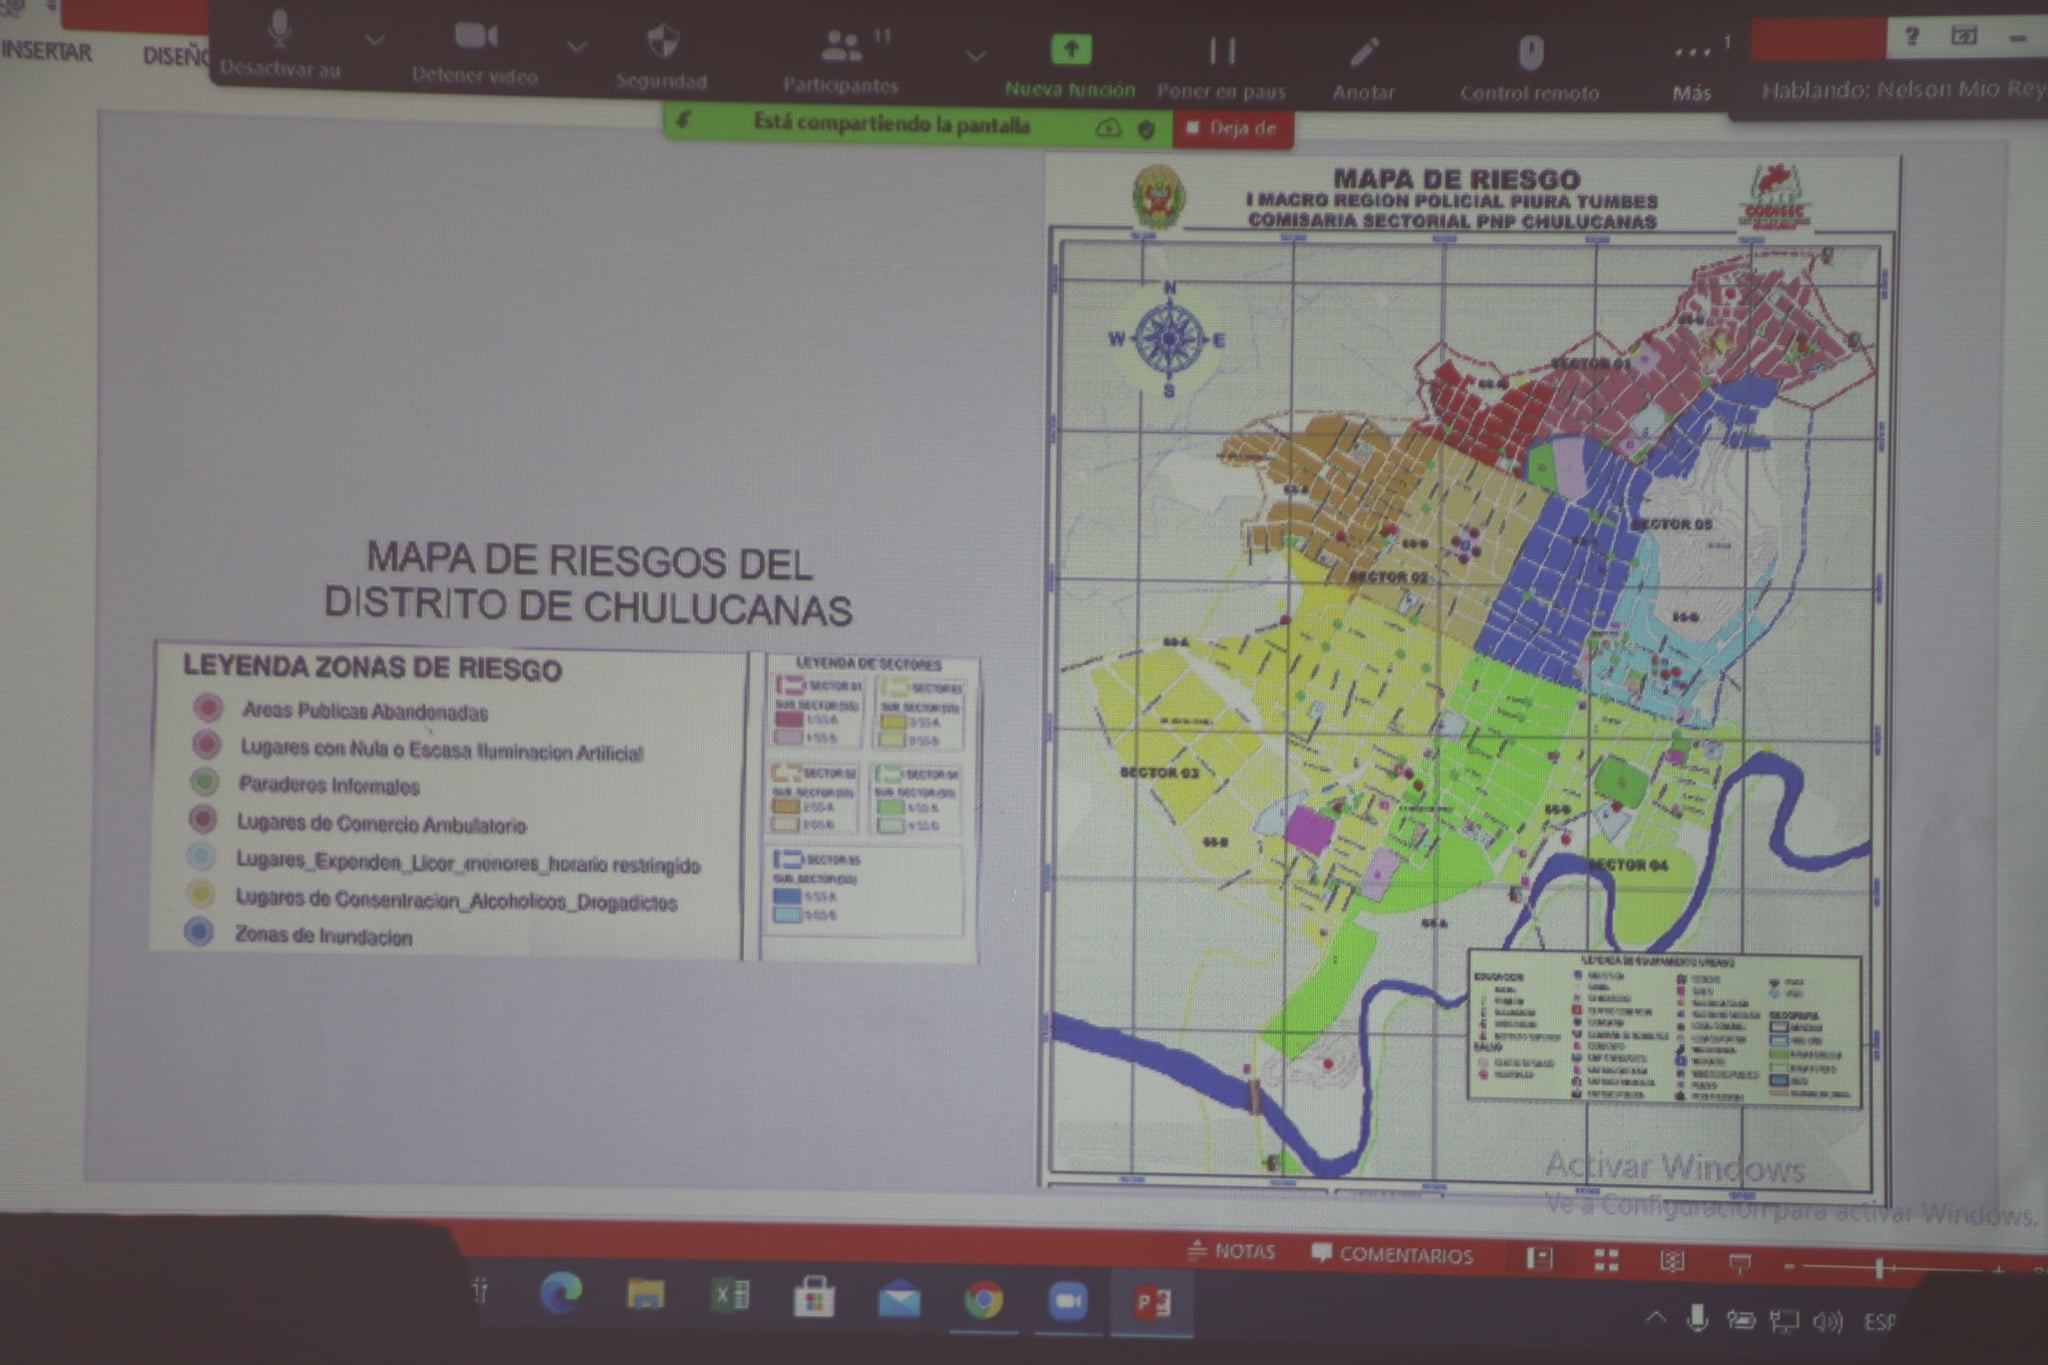Open PowerPoint from the taskbar
The width and height of the screenshot is (2048, 1365).
pos(1152,1303)
